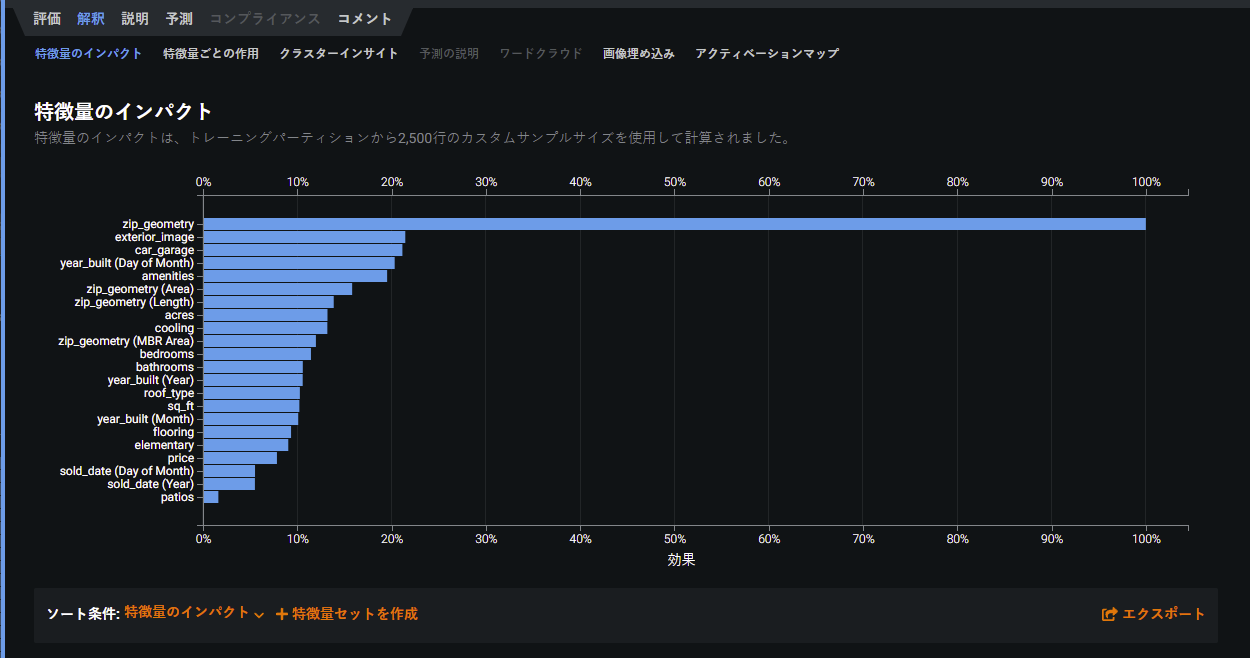
Task: Click the zip_geometry bar at 100%
Action: 674,224
